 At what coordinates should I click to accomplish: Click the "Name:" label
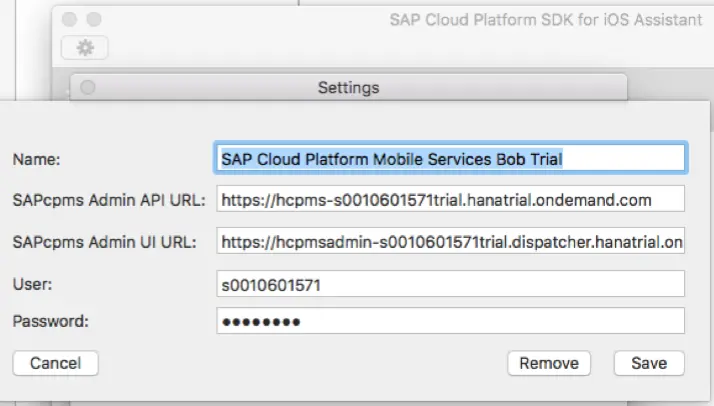(36, 159)
